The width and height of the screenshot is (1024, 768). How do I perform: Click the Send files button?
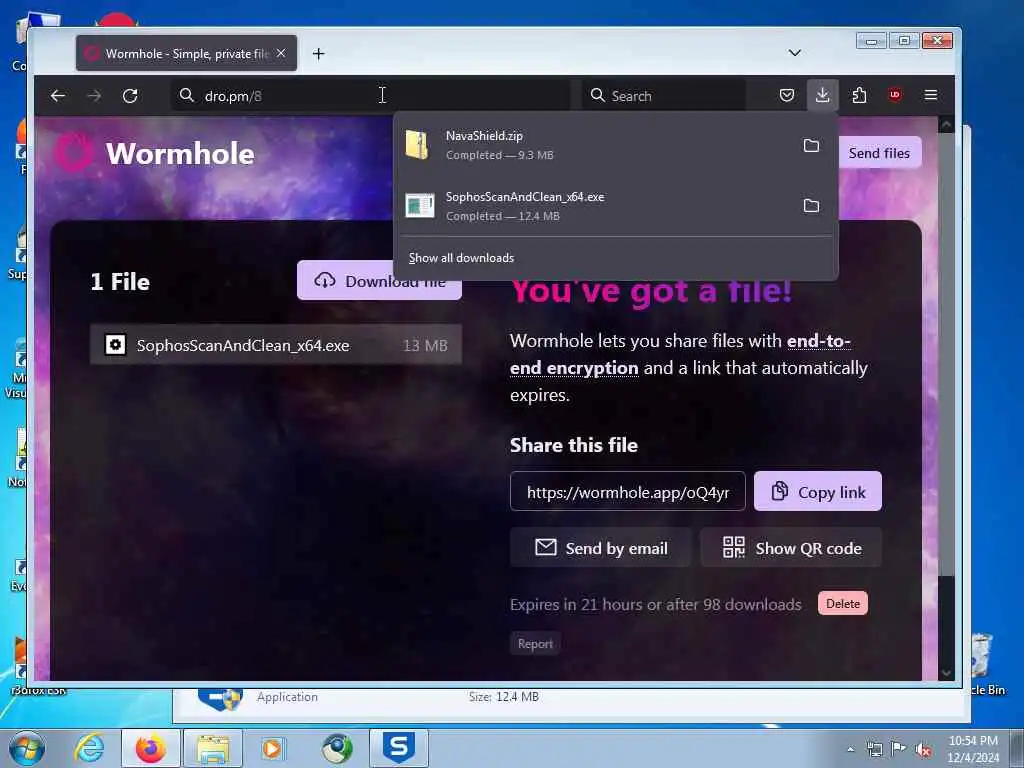[879, 153]
